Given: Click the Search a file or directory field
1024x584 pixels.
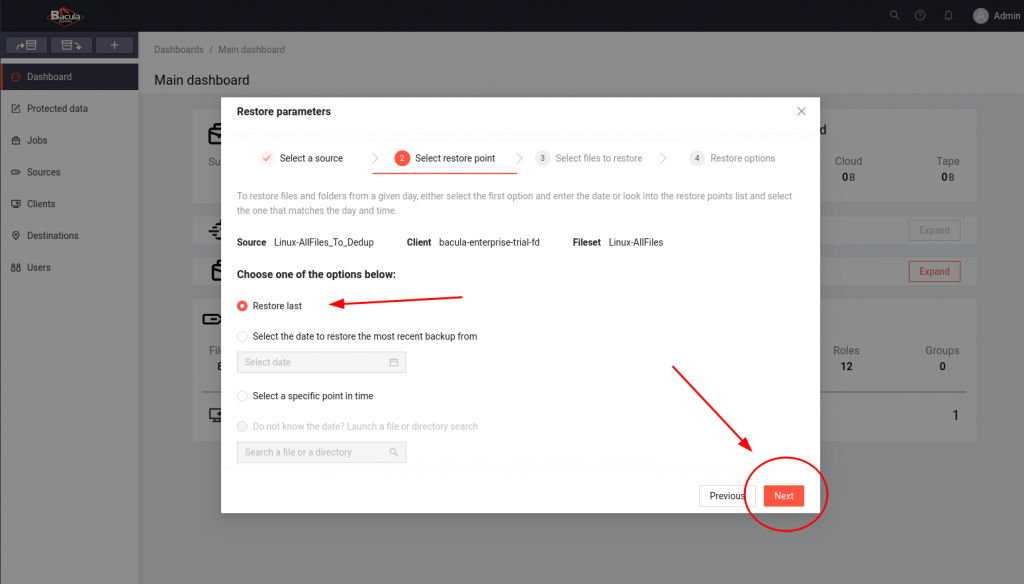Looking at the screenshot, I should (321, 452).
